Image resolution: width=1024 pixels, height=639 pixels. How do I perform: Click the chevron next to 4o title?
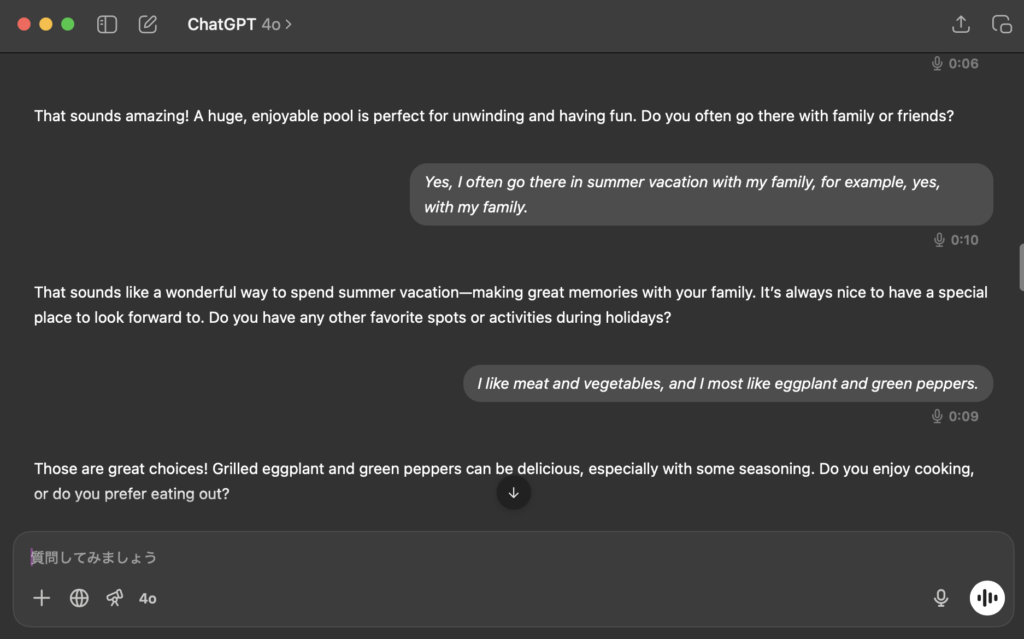coord(289,24)
